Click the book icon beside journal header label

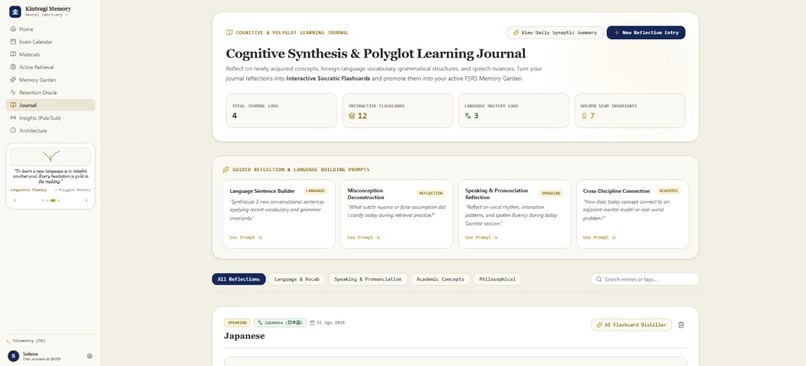coord(229,32)
